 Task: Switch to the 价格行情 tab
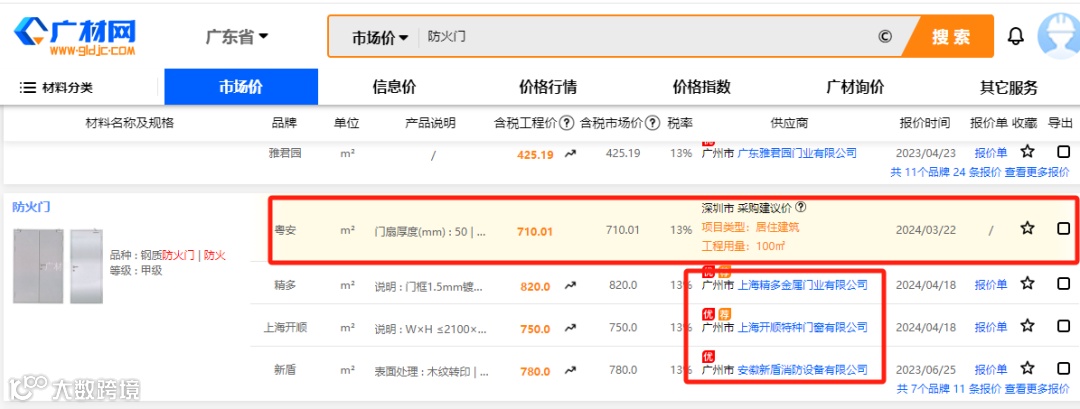pos(548,87)
